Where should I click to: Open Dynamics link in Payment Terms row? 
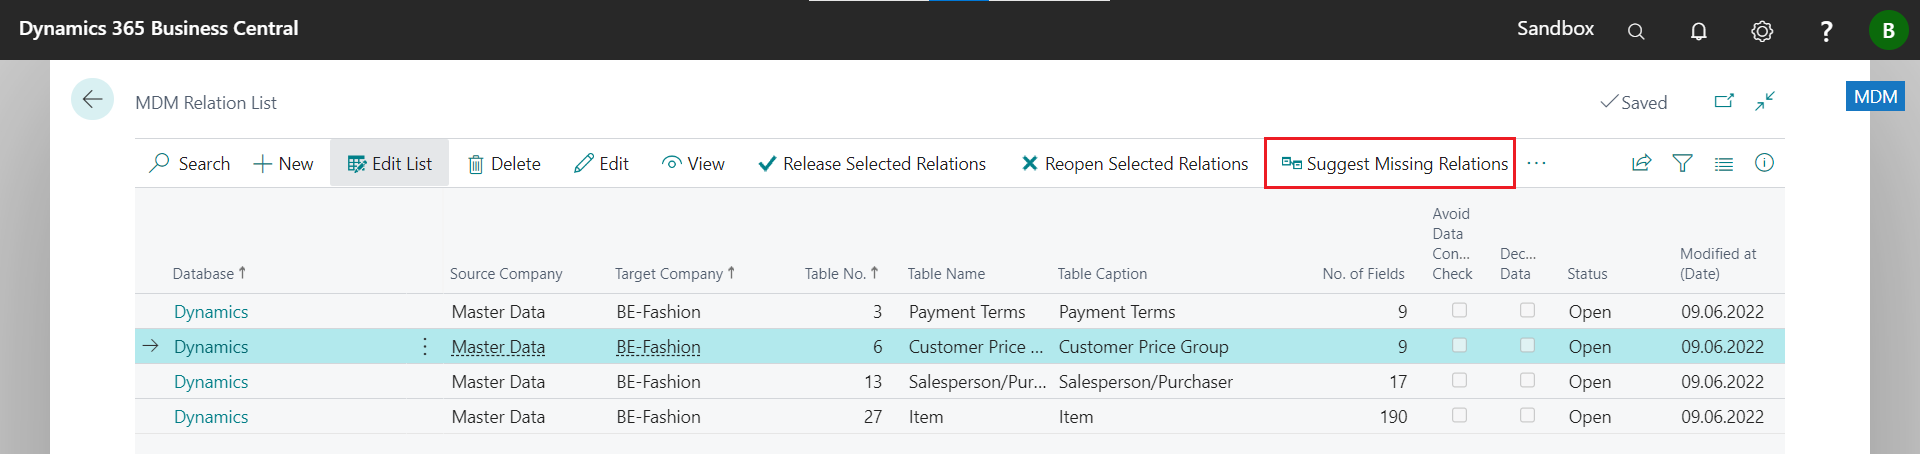tap(211, 312)
